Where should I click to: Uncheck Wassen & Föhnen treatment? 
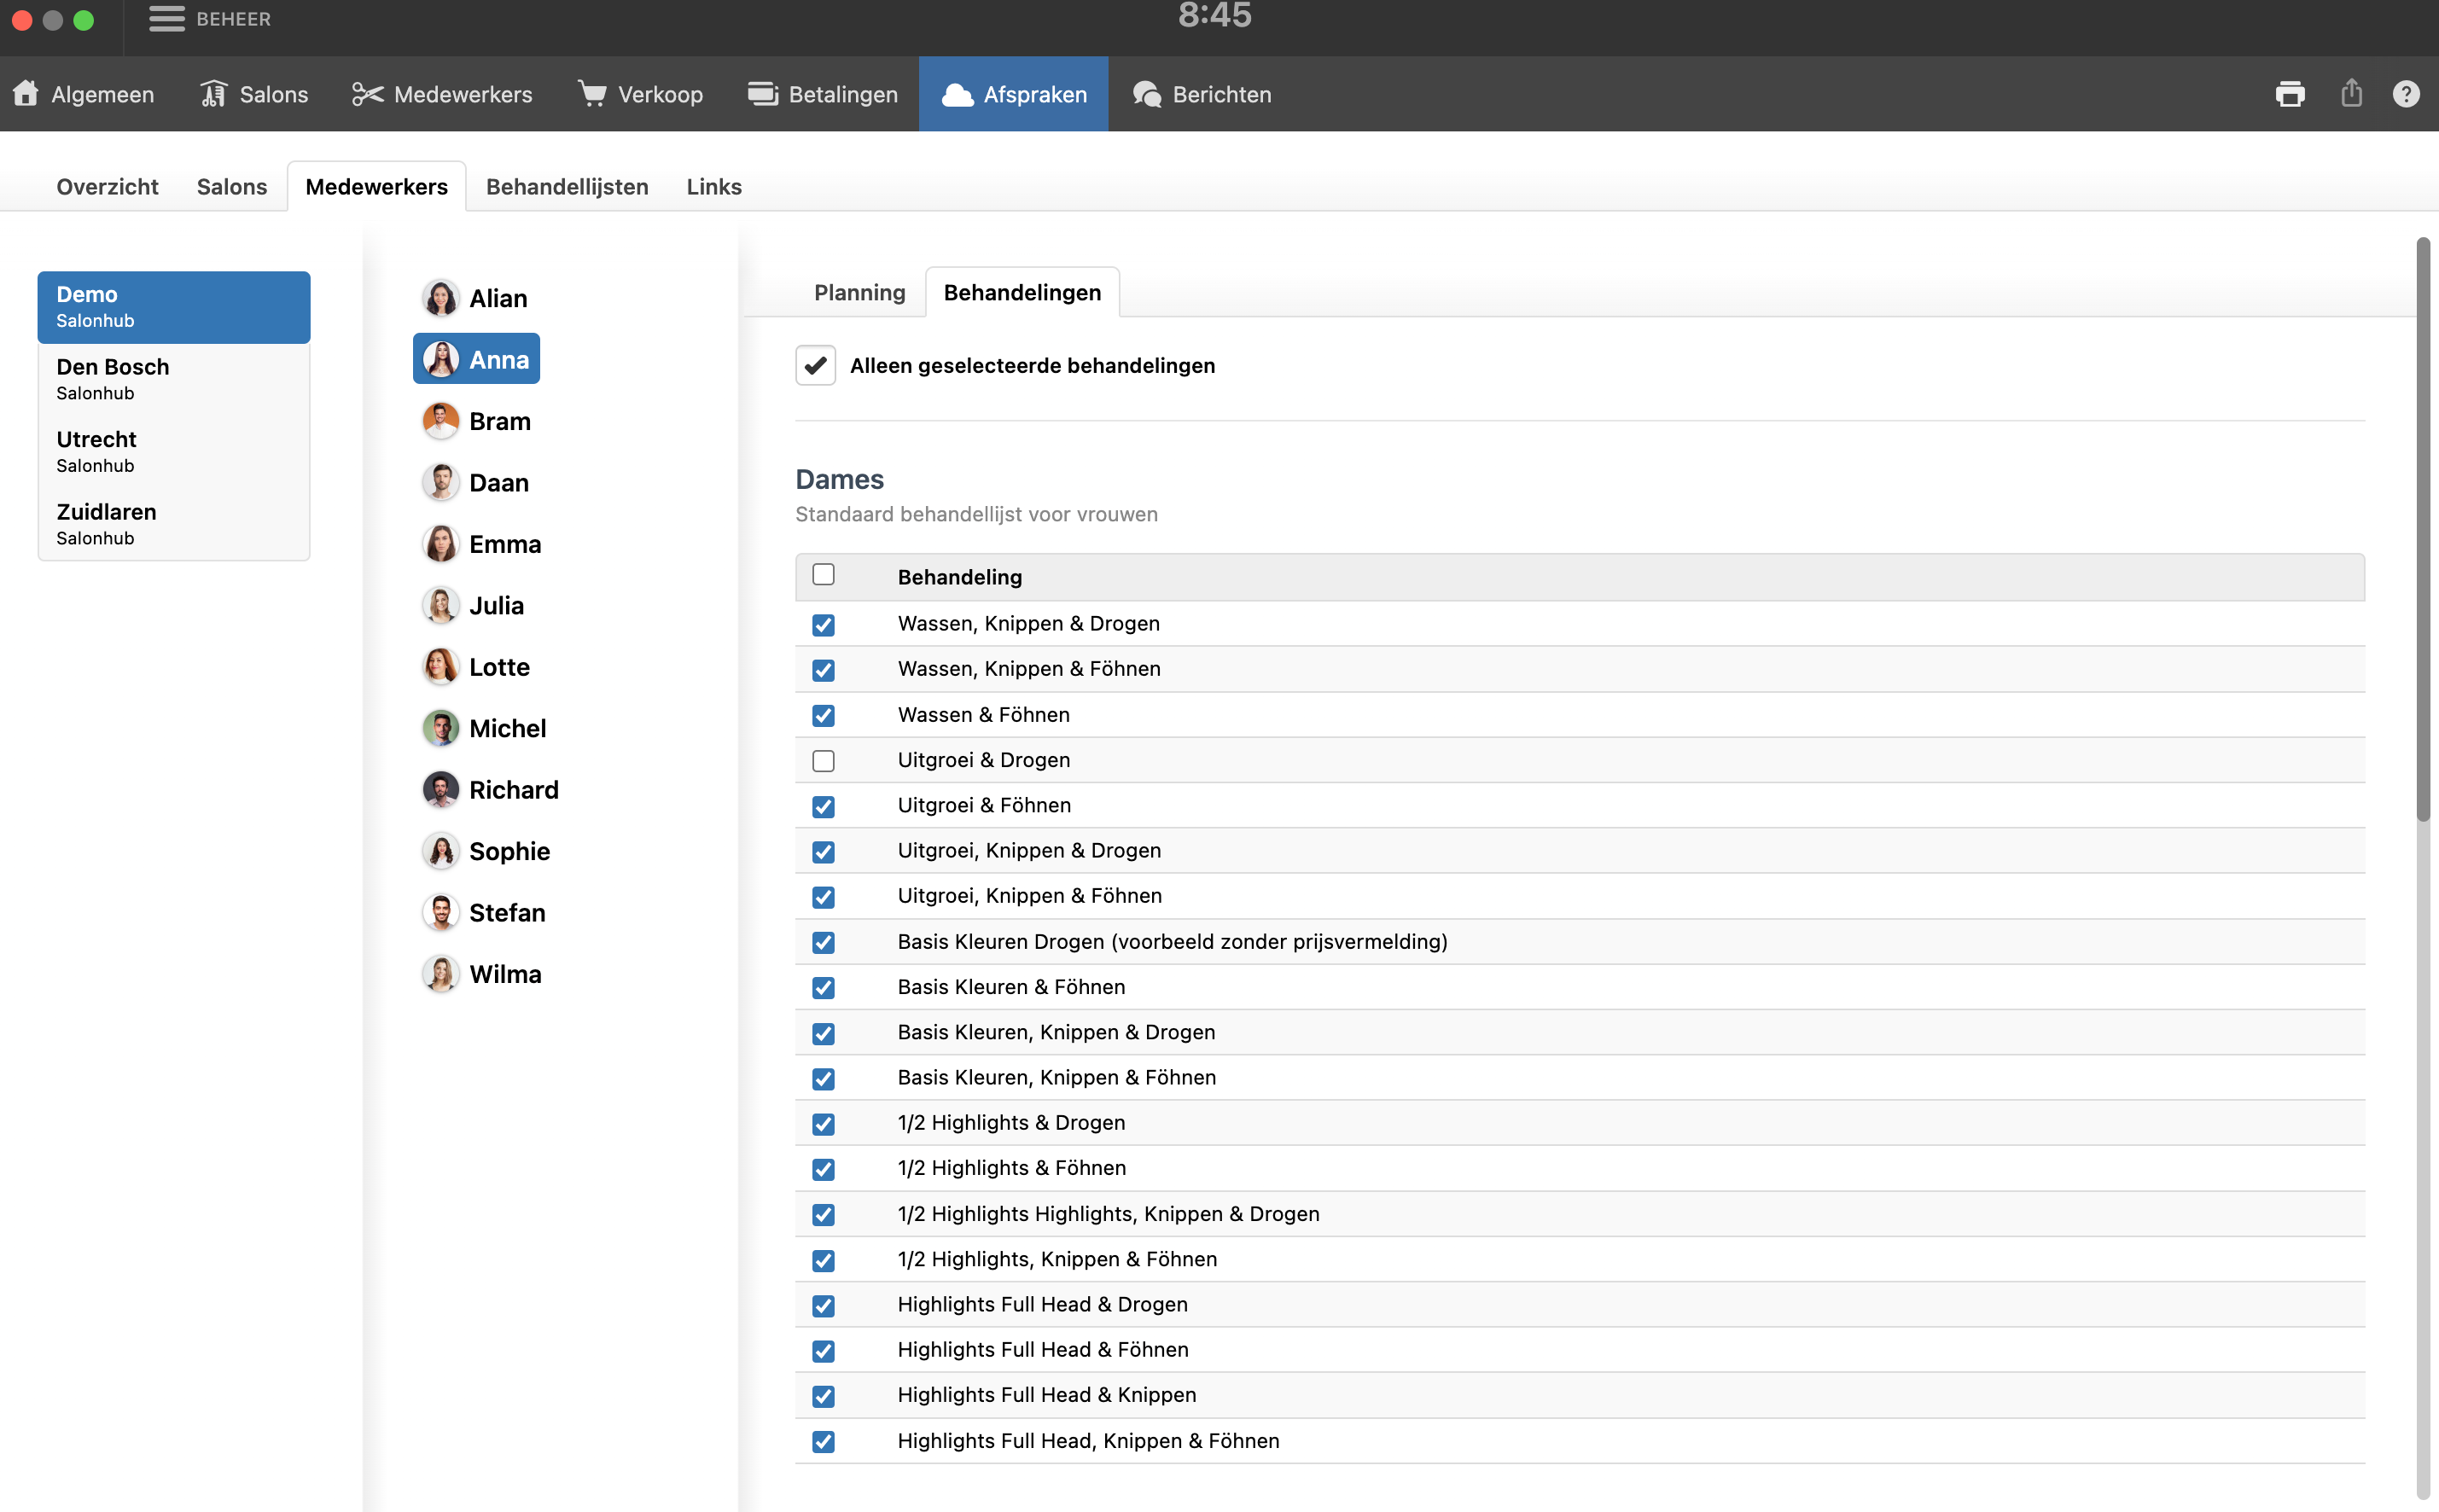[823, 716]
